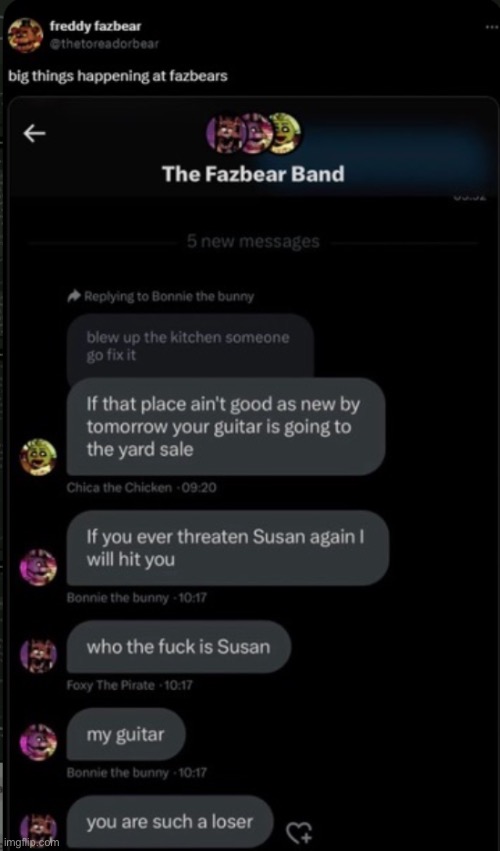Select the quoted "blew up the kitchen" message

tap(191, 347)
